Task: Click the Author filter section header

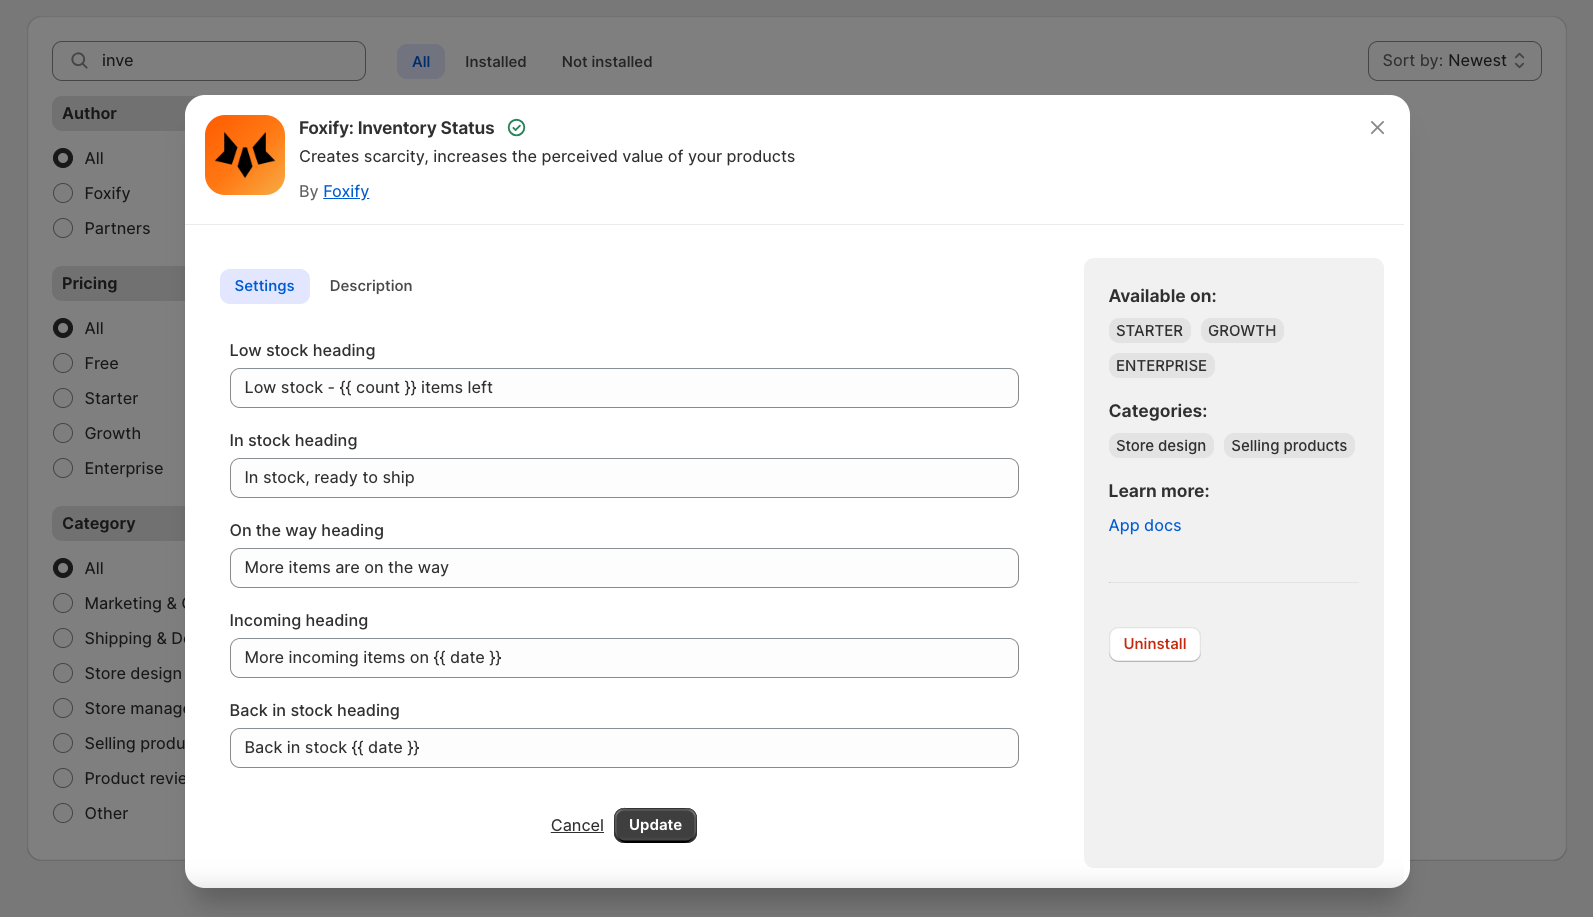Action: [x=120, y=114]
